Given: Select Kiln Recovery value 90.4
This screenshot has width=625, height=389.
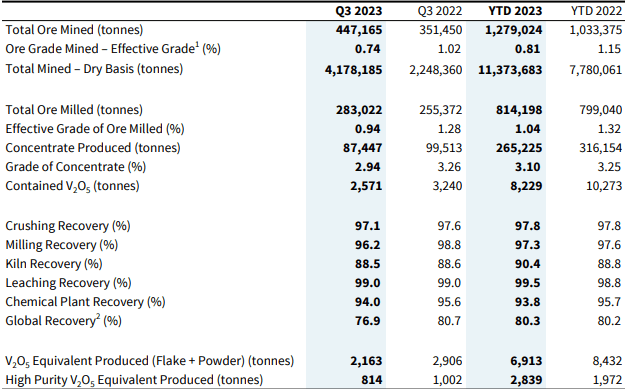Looking at the screenshot, I should click(527, 264).
